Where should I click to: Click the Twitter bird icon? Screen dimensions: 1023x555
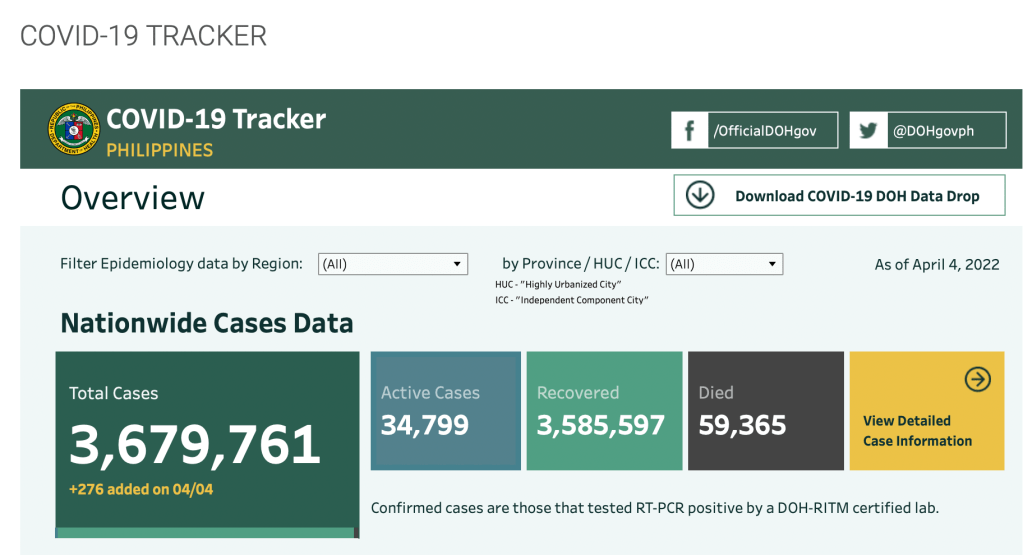(868, 130)
